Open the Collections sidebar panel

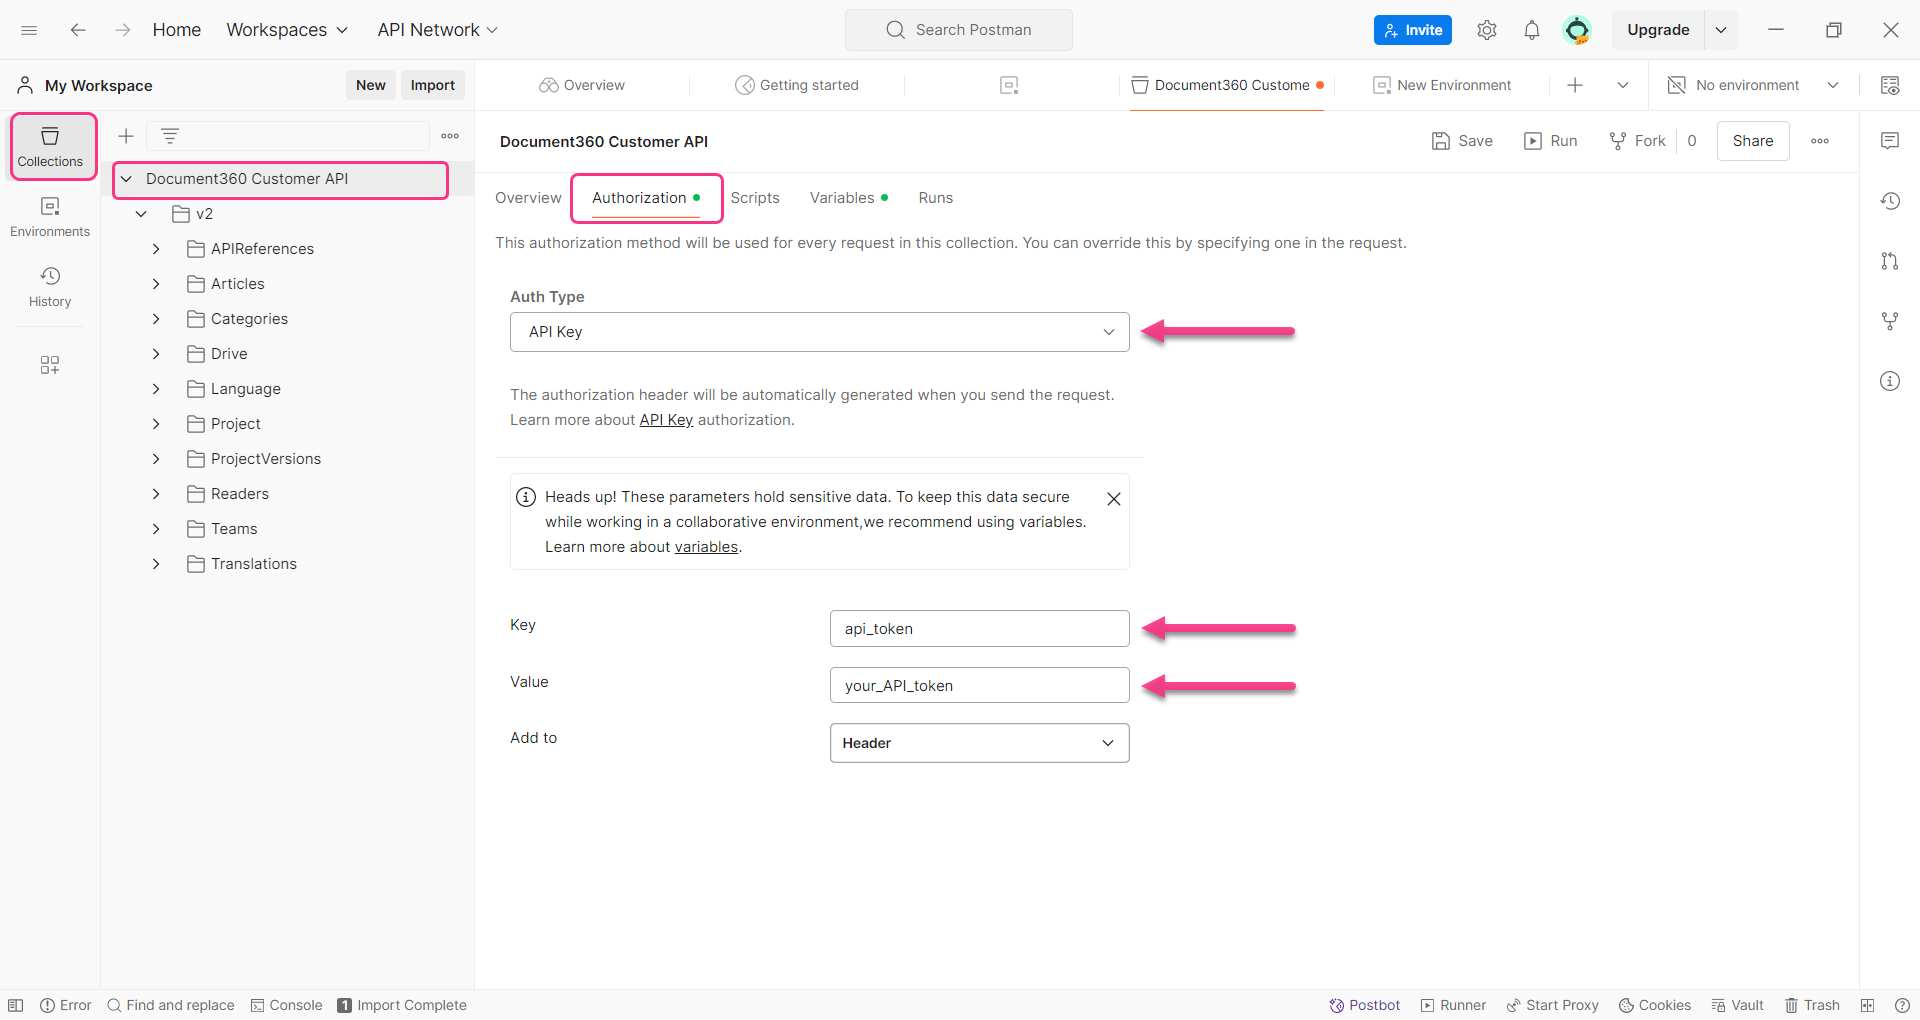point(50,146)
